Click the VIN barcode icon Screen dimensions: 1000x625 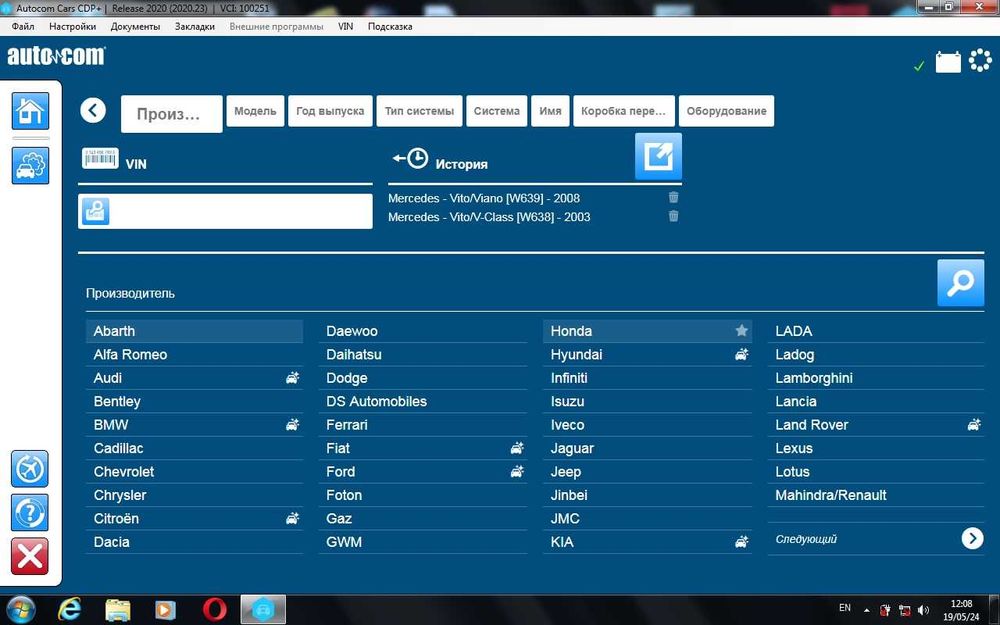point(100,158)
